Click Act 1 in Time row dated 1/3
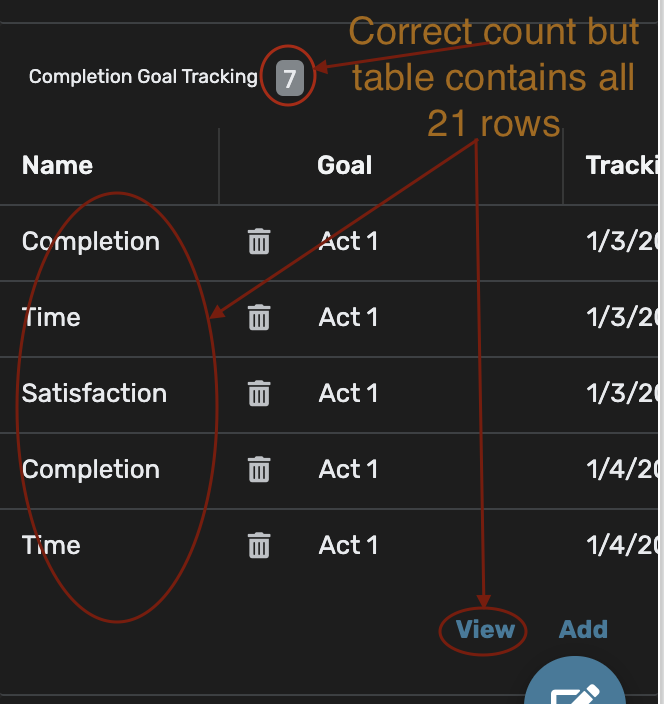 [348, 317]
